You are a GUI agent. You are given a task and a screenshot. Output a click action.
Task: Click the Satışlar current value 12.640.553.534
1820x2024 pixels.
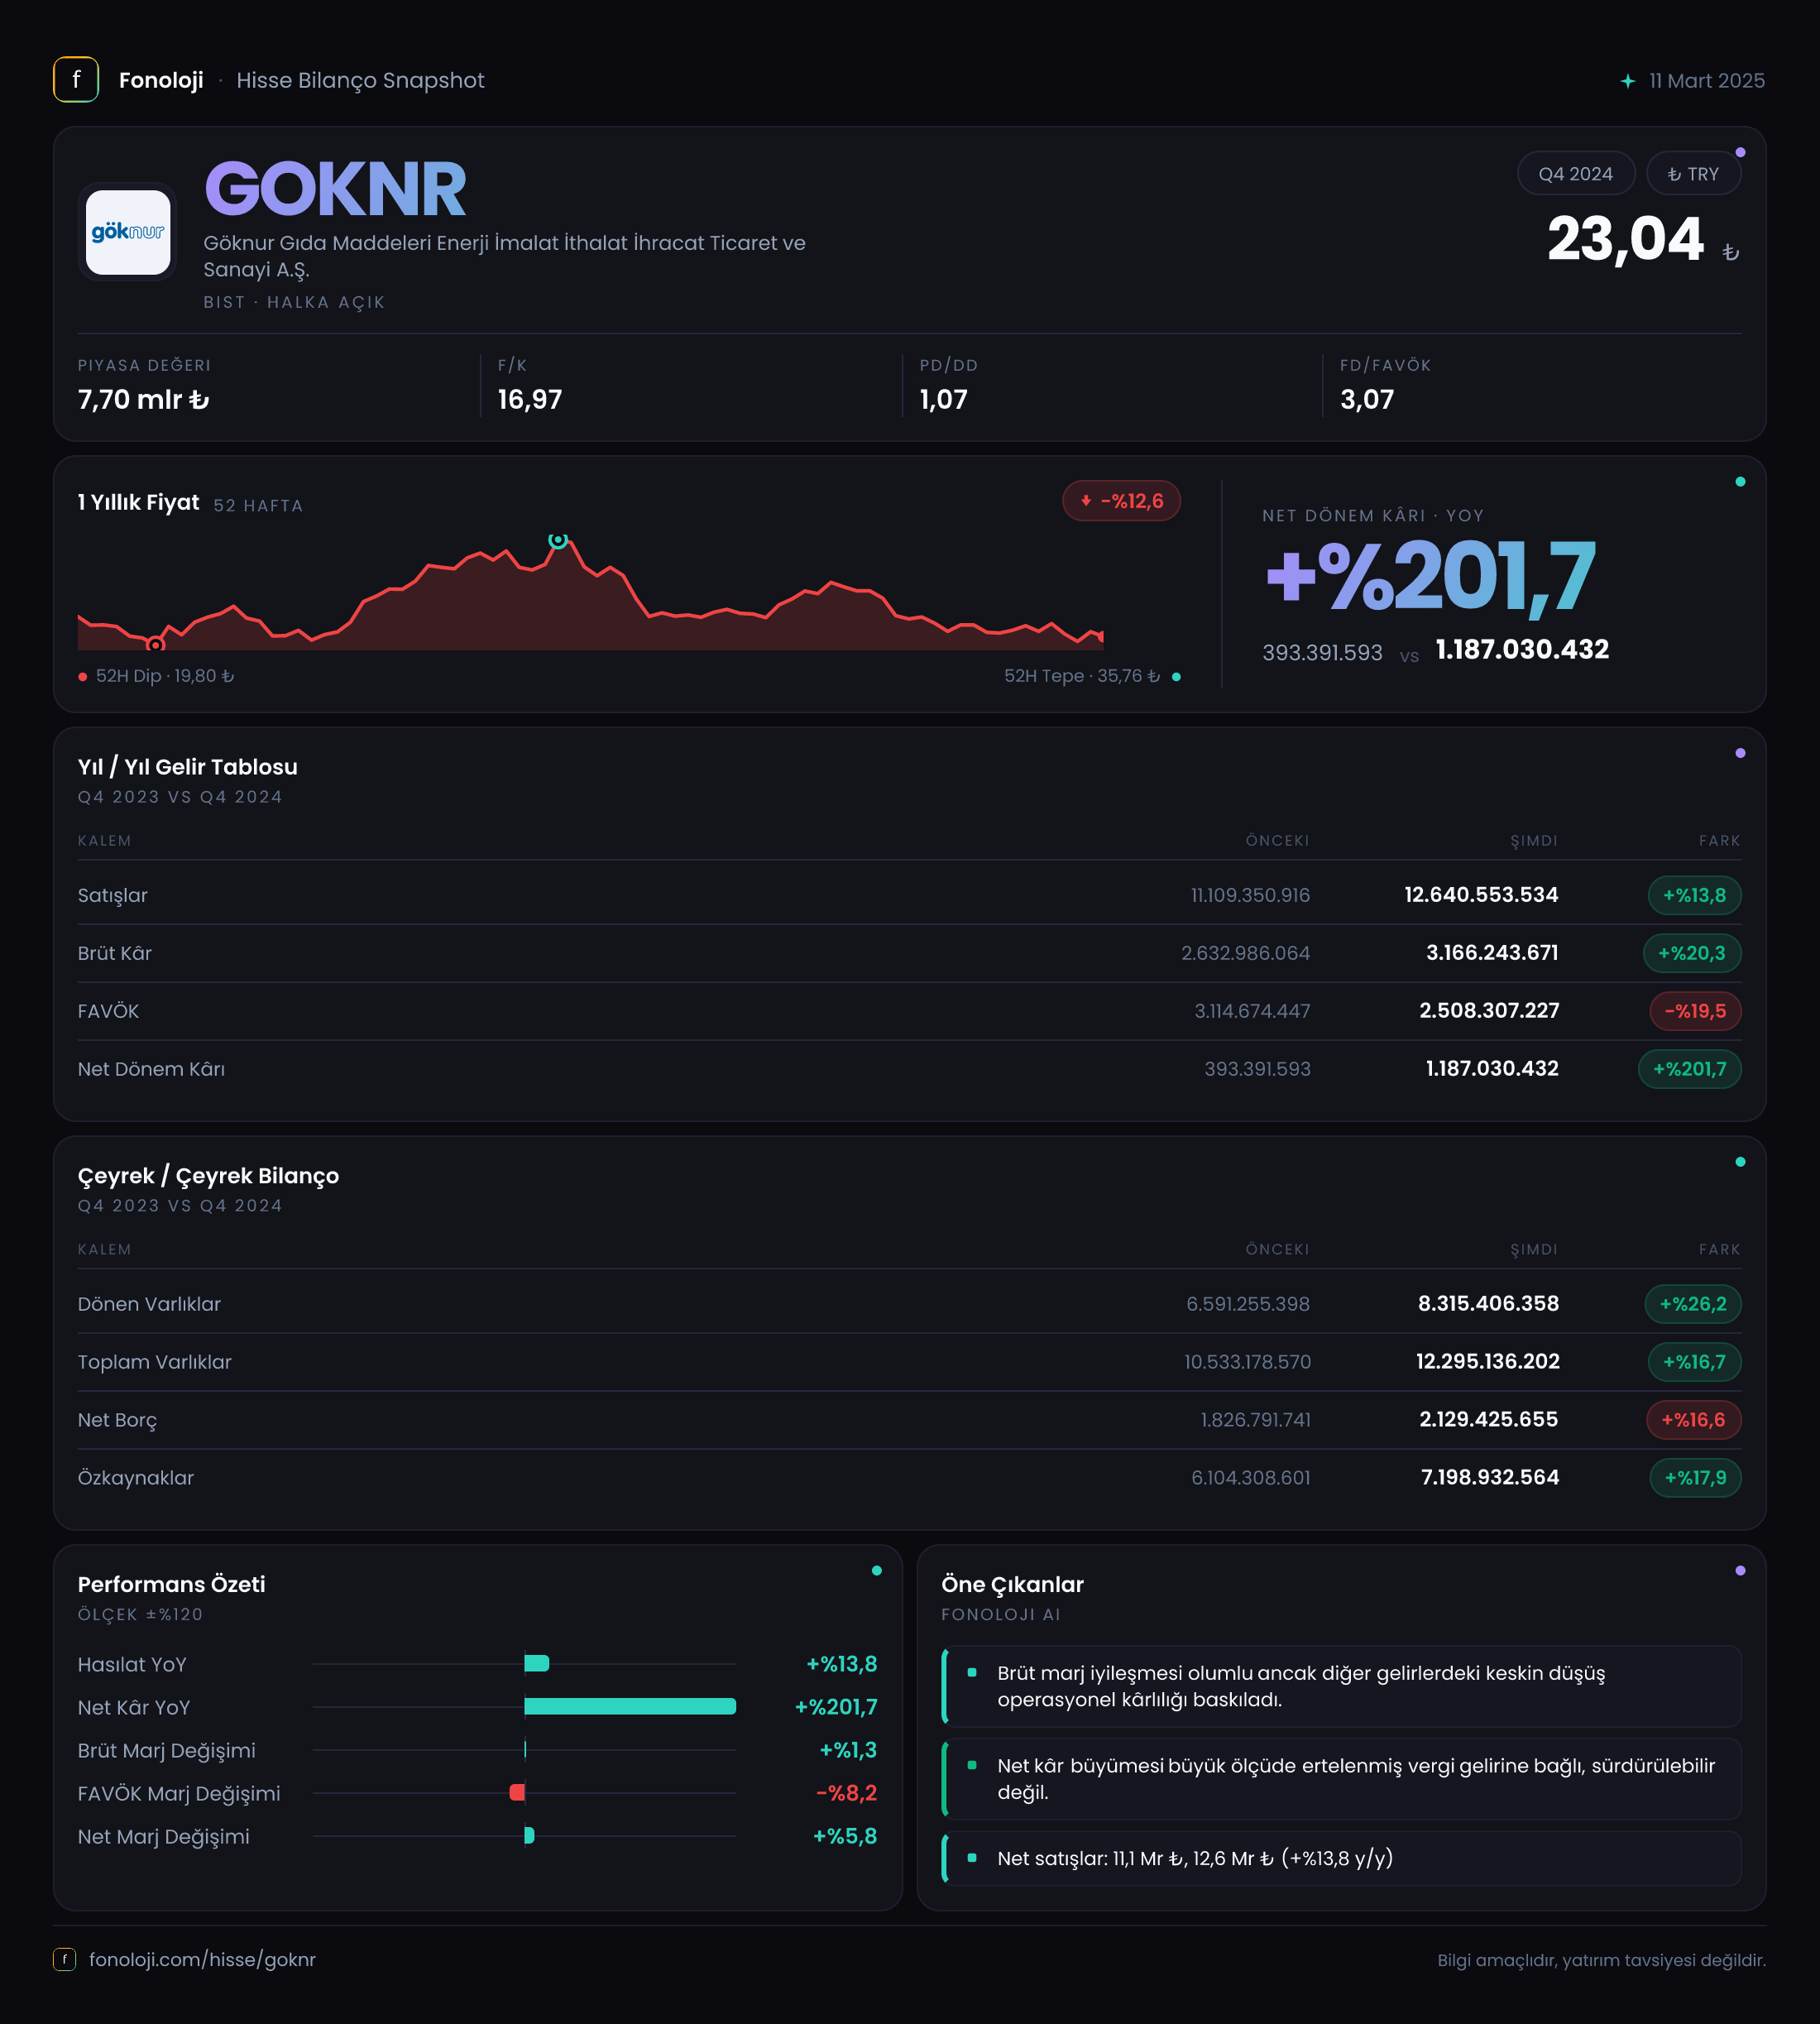[1481, 895]
